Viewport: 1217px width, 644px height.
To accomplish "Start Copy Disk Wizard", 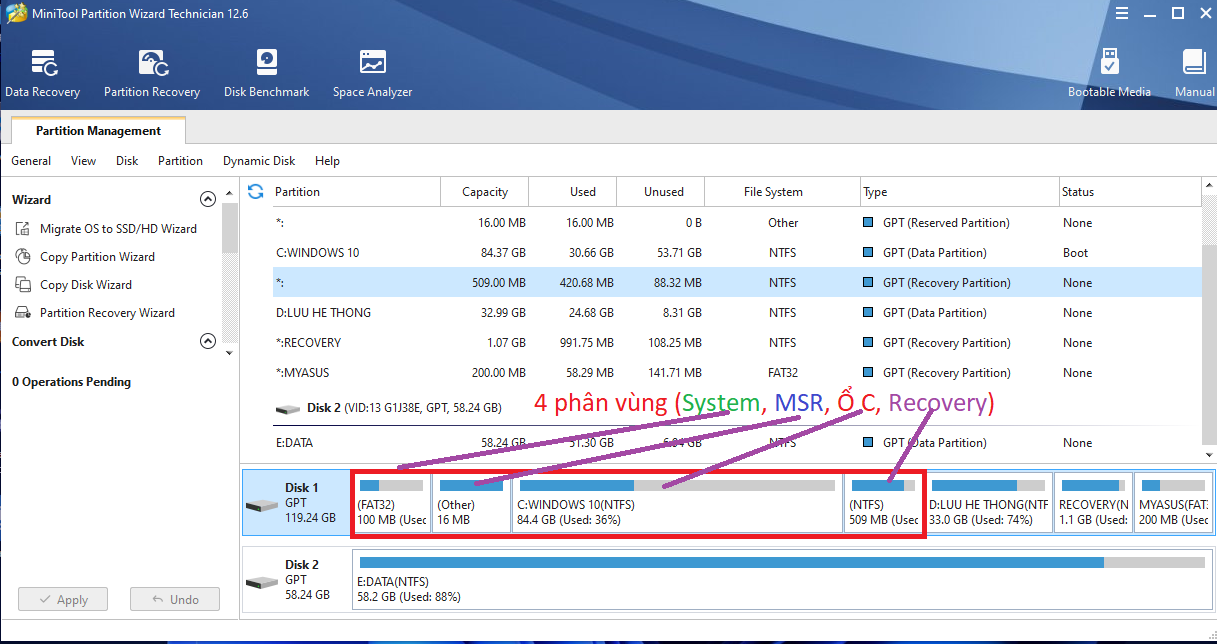I will coord(85,285).
